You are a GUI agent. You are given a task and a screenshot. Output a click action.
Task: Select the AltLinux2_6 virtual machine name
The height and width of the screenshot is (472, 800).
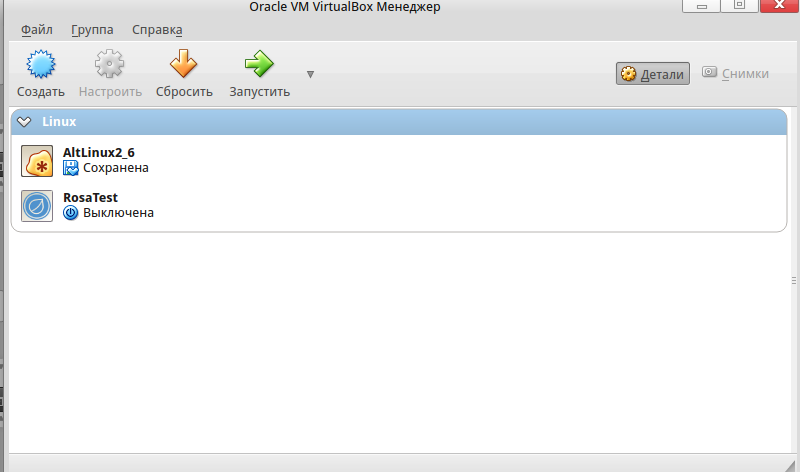click(98, 153)
